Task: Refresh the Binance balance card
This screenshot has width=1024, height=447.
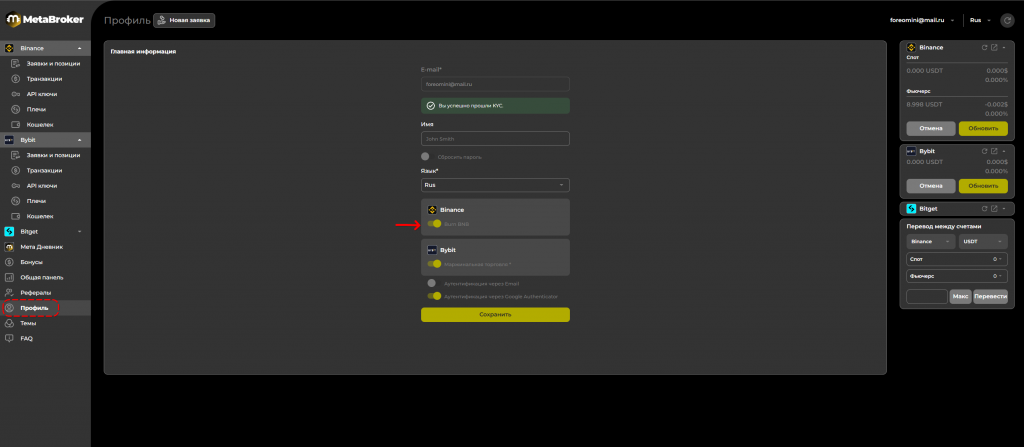Action: (984, 48)
